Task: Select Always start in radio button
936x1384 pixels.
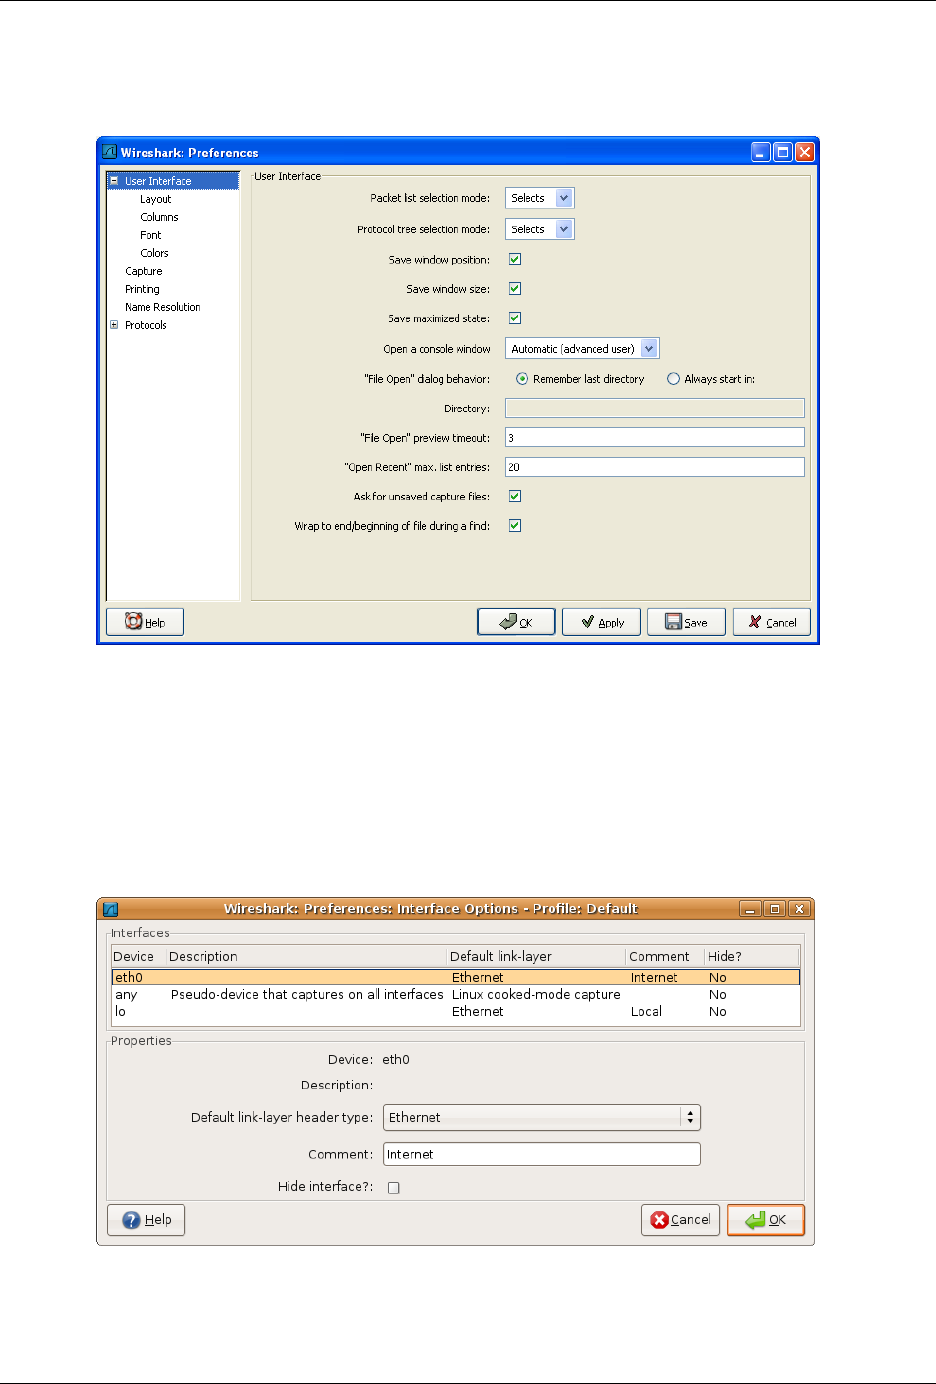Action: (x=673, y=379)
